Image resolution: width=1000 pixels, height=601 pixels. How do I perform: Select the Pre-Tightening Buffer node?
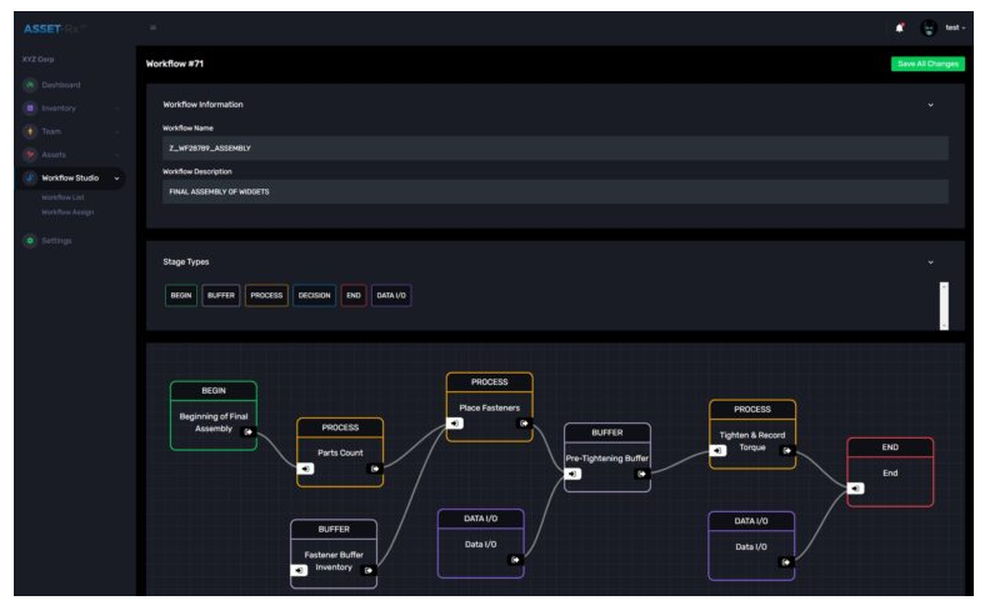click(x=607, y=457)
